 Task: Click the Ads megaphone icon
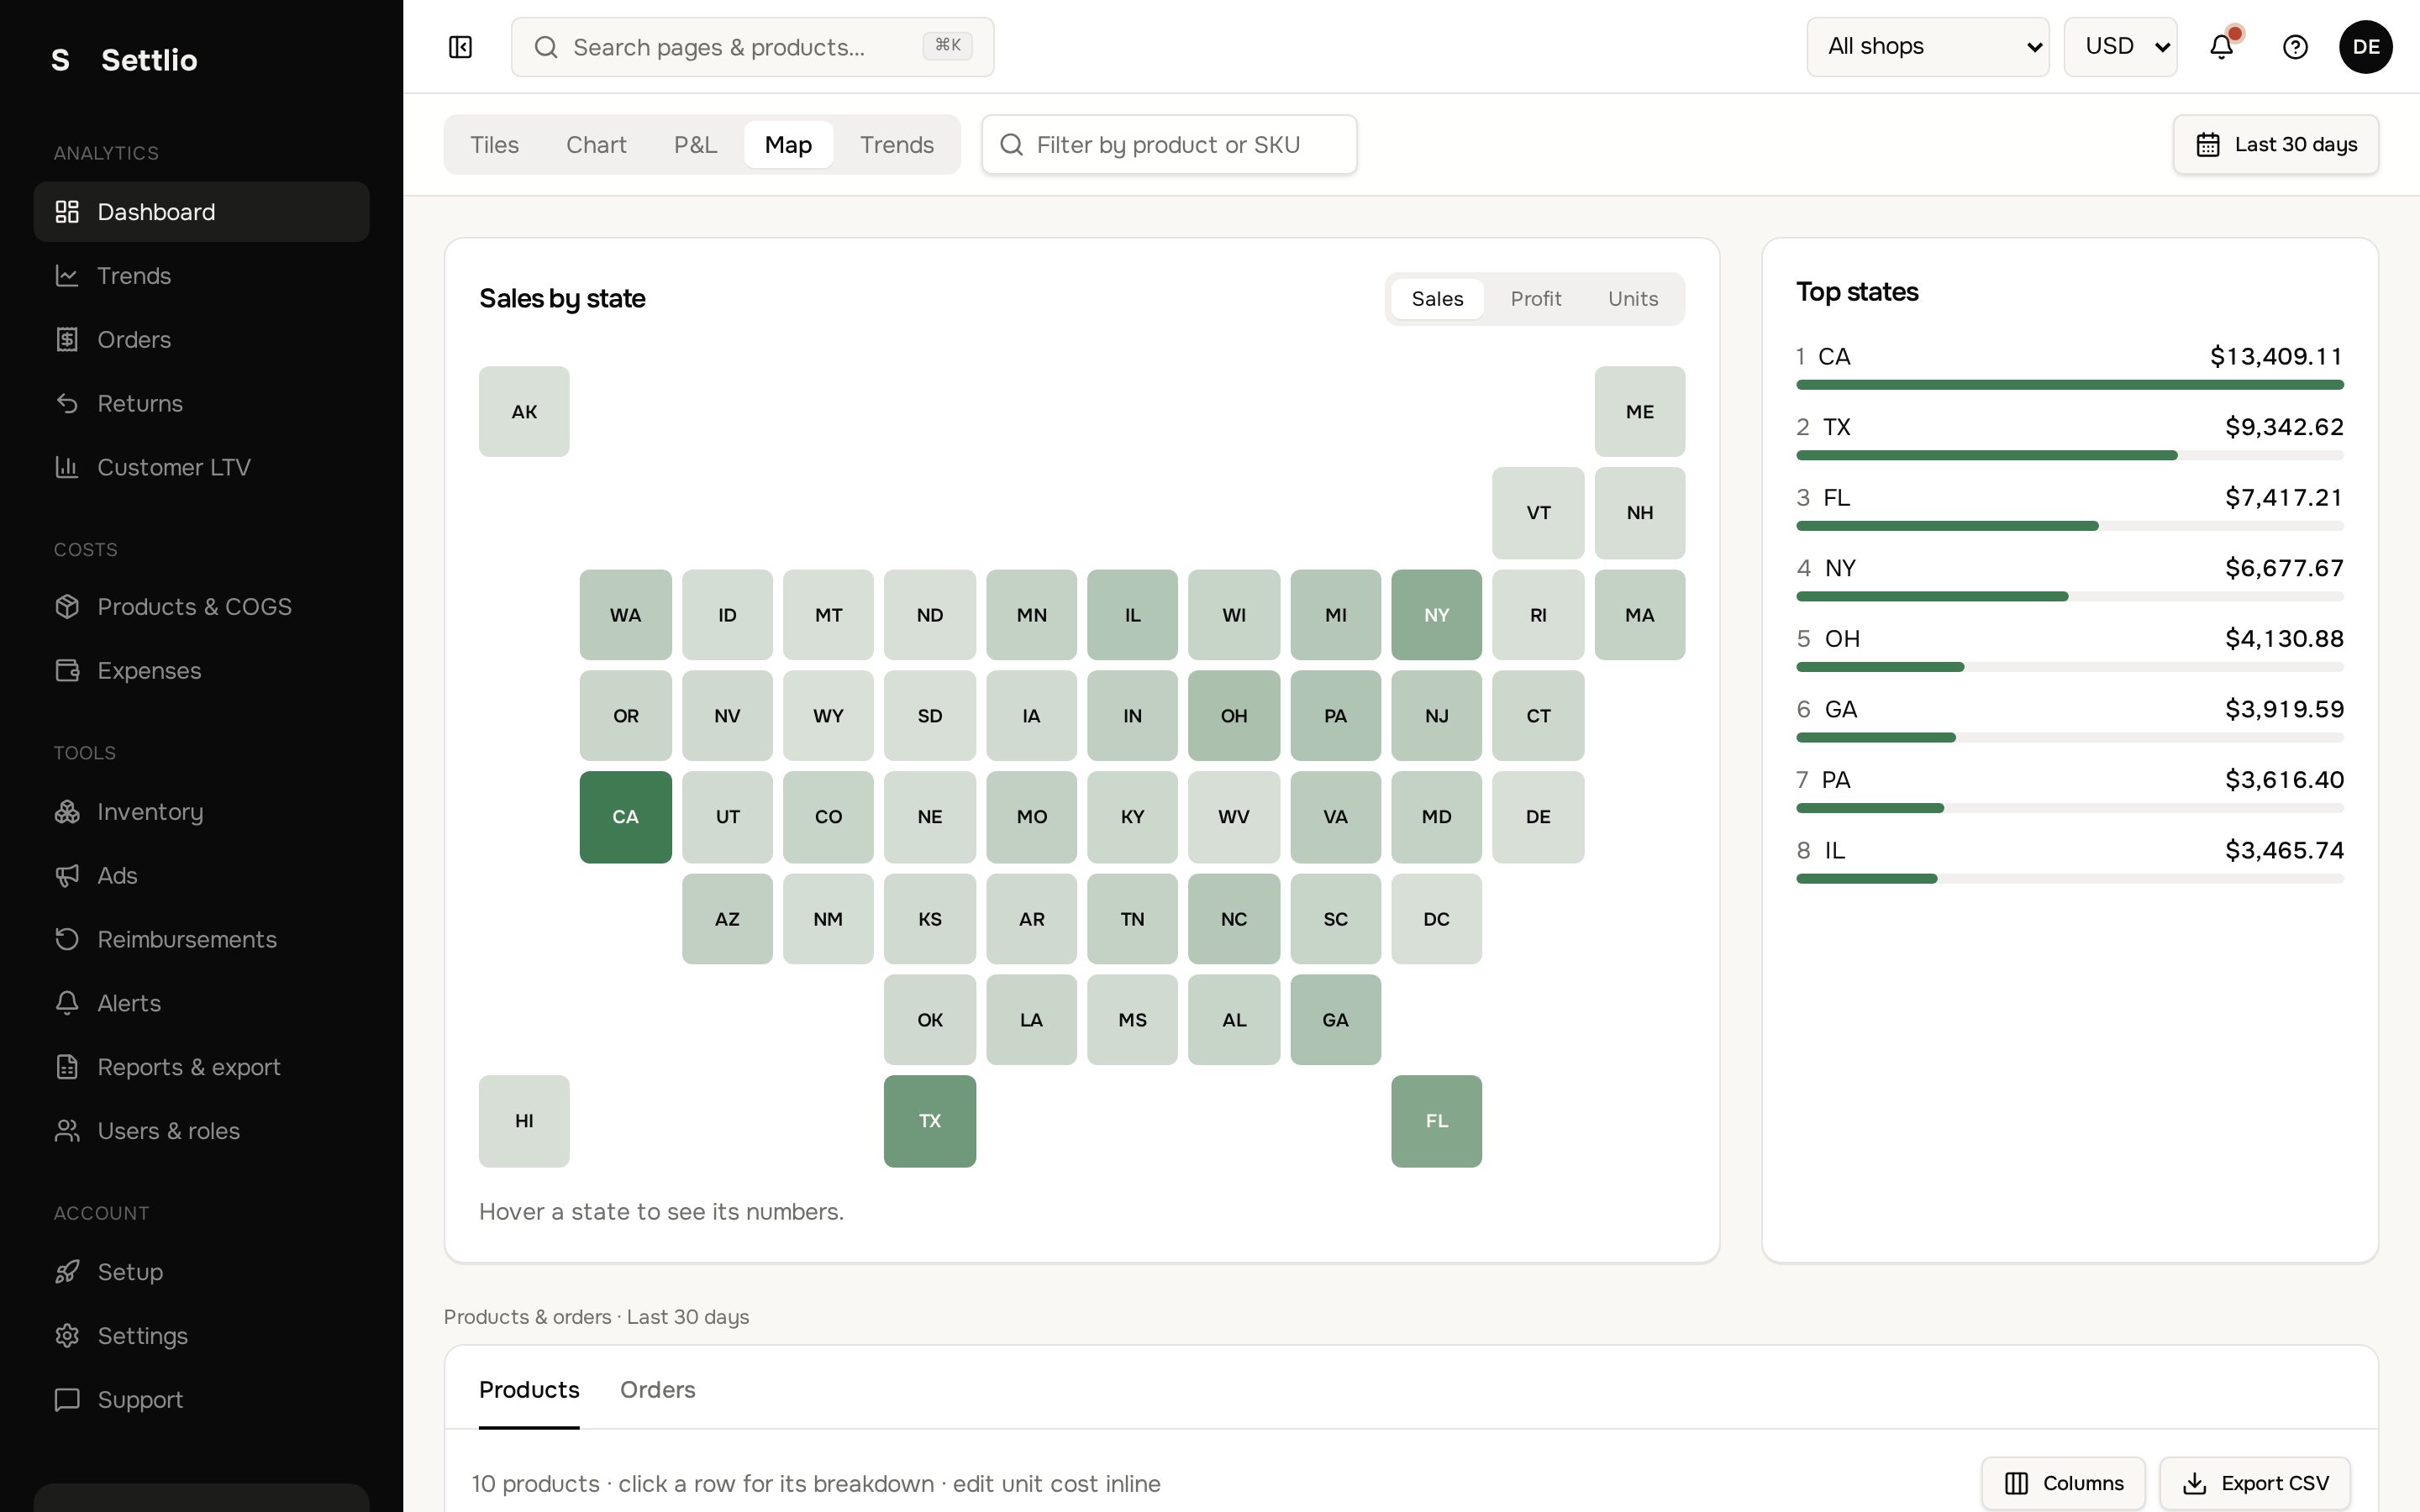click(x=67, y=876)
